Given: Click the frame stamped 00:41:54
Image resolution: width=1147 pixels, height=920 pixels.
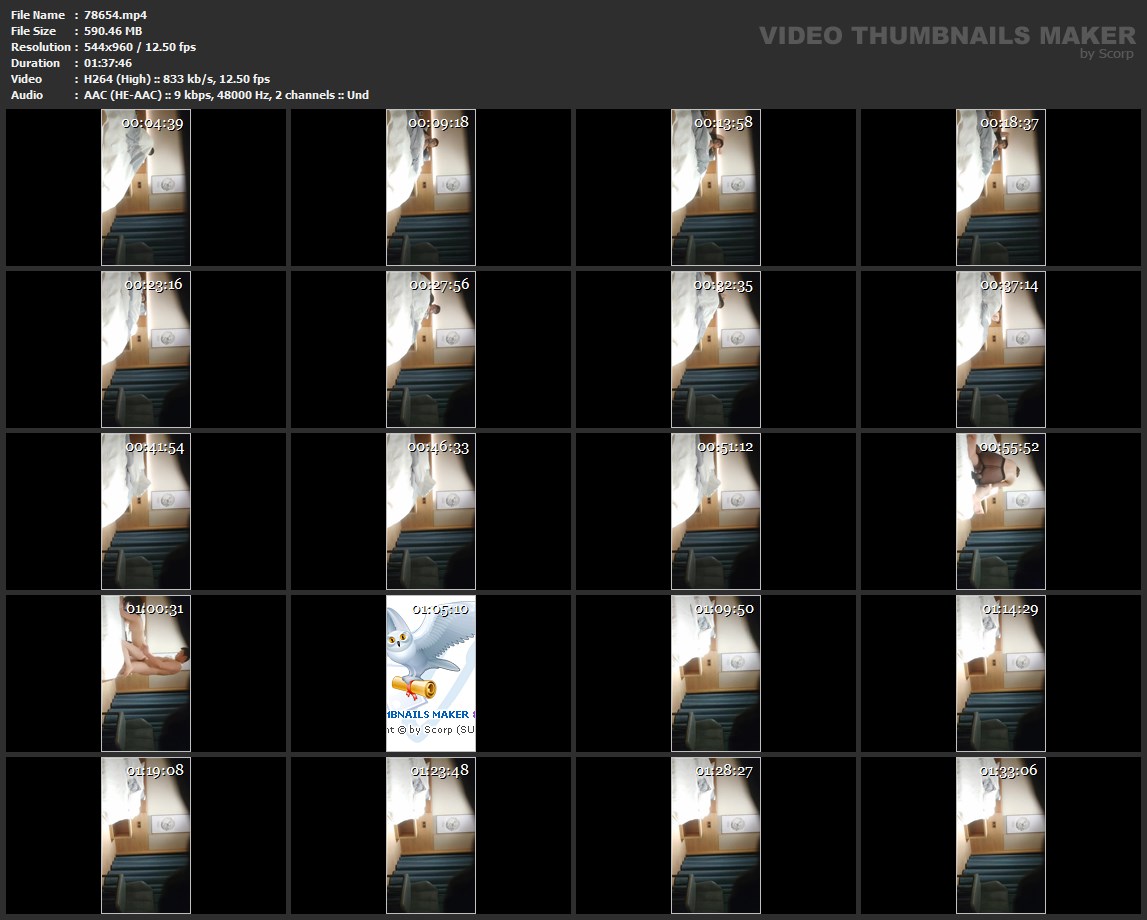Looking at the screenshot, I should point(146,511).
